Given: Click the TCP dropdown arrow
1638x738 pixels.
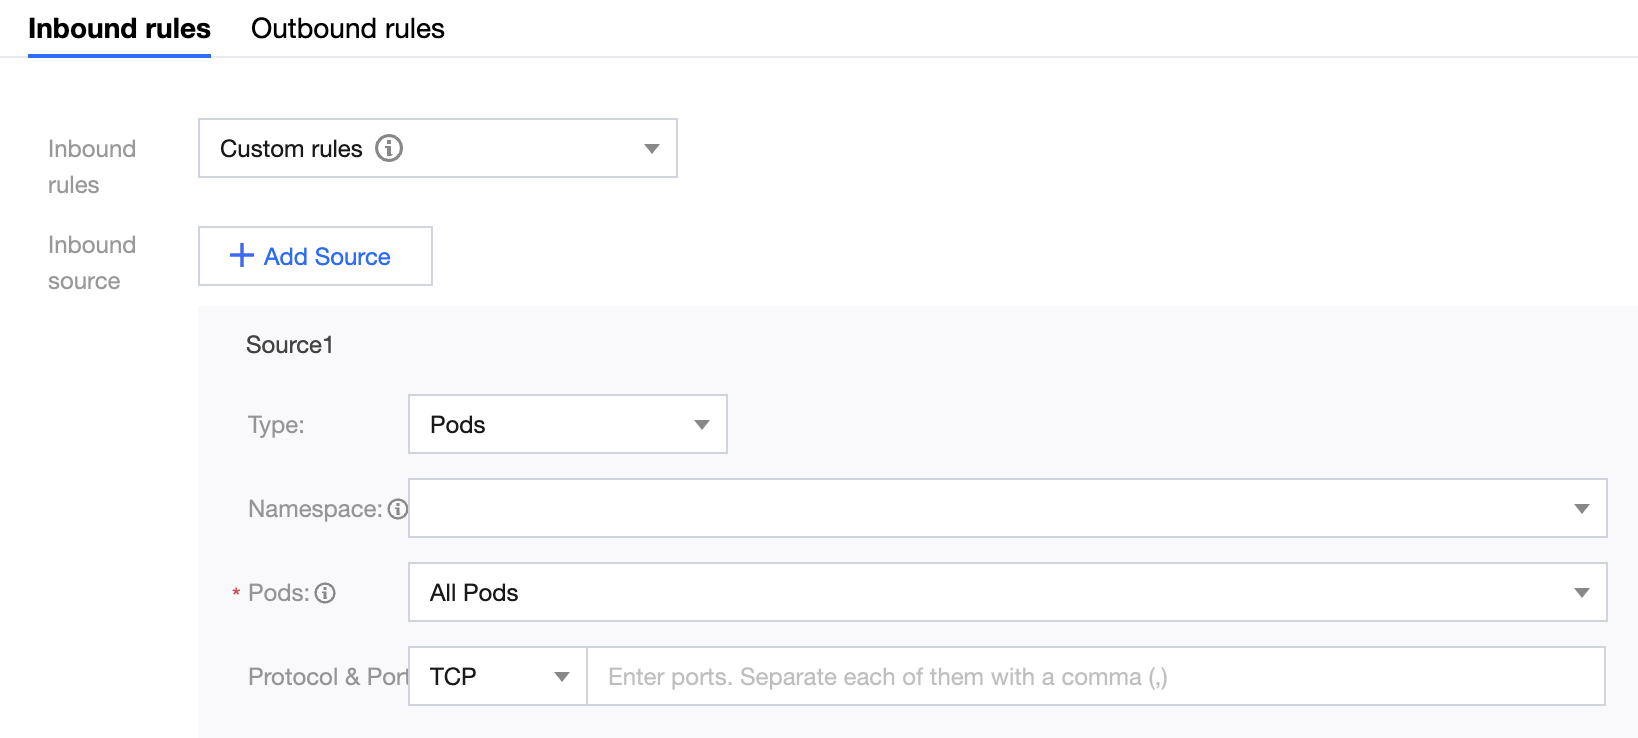Looking at the screenshot, I should click(x=562, y=677).
